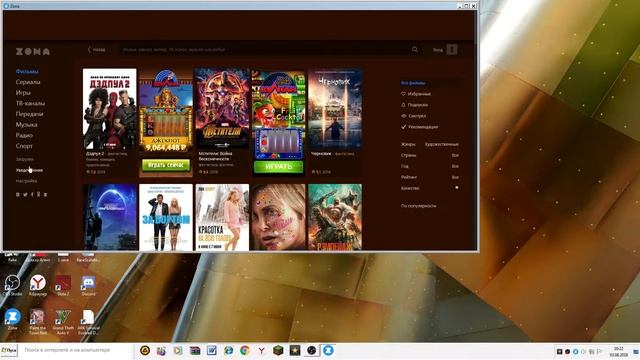Select Спорт in the sidebar menu
The image size is (640, 360).
pyautogui.click(x=24, y=146)
